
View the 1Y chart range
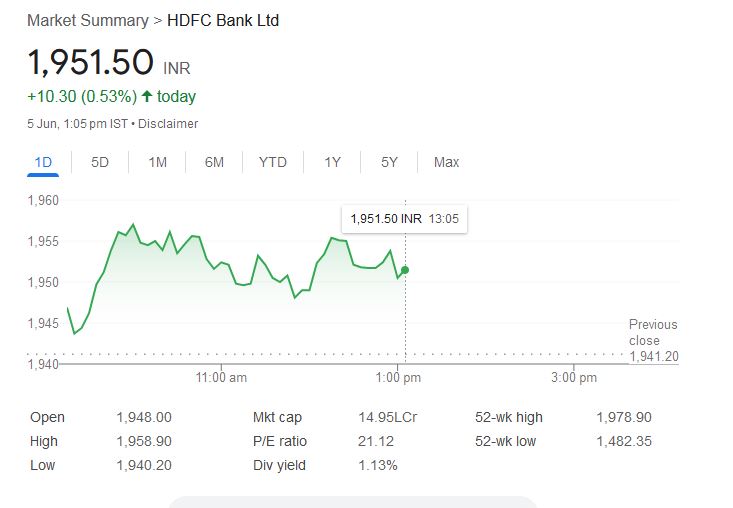(332, 162)
